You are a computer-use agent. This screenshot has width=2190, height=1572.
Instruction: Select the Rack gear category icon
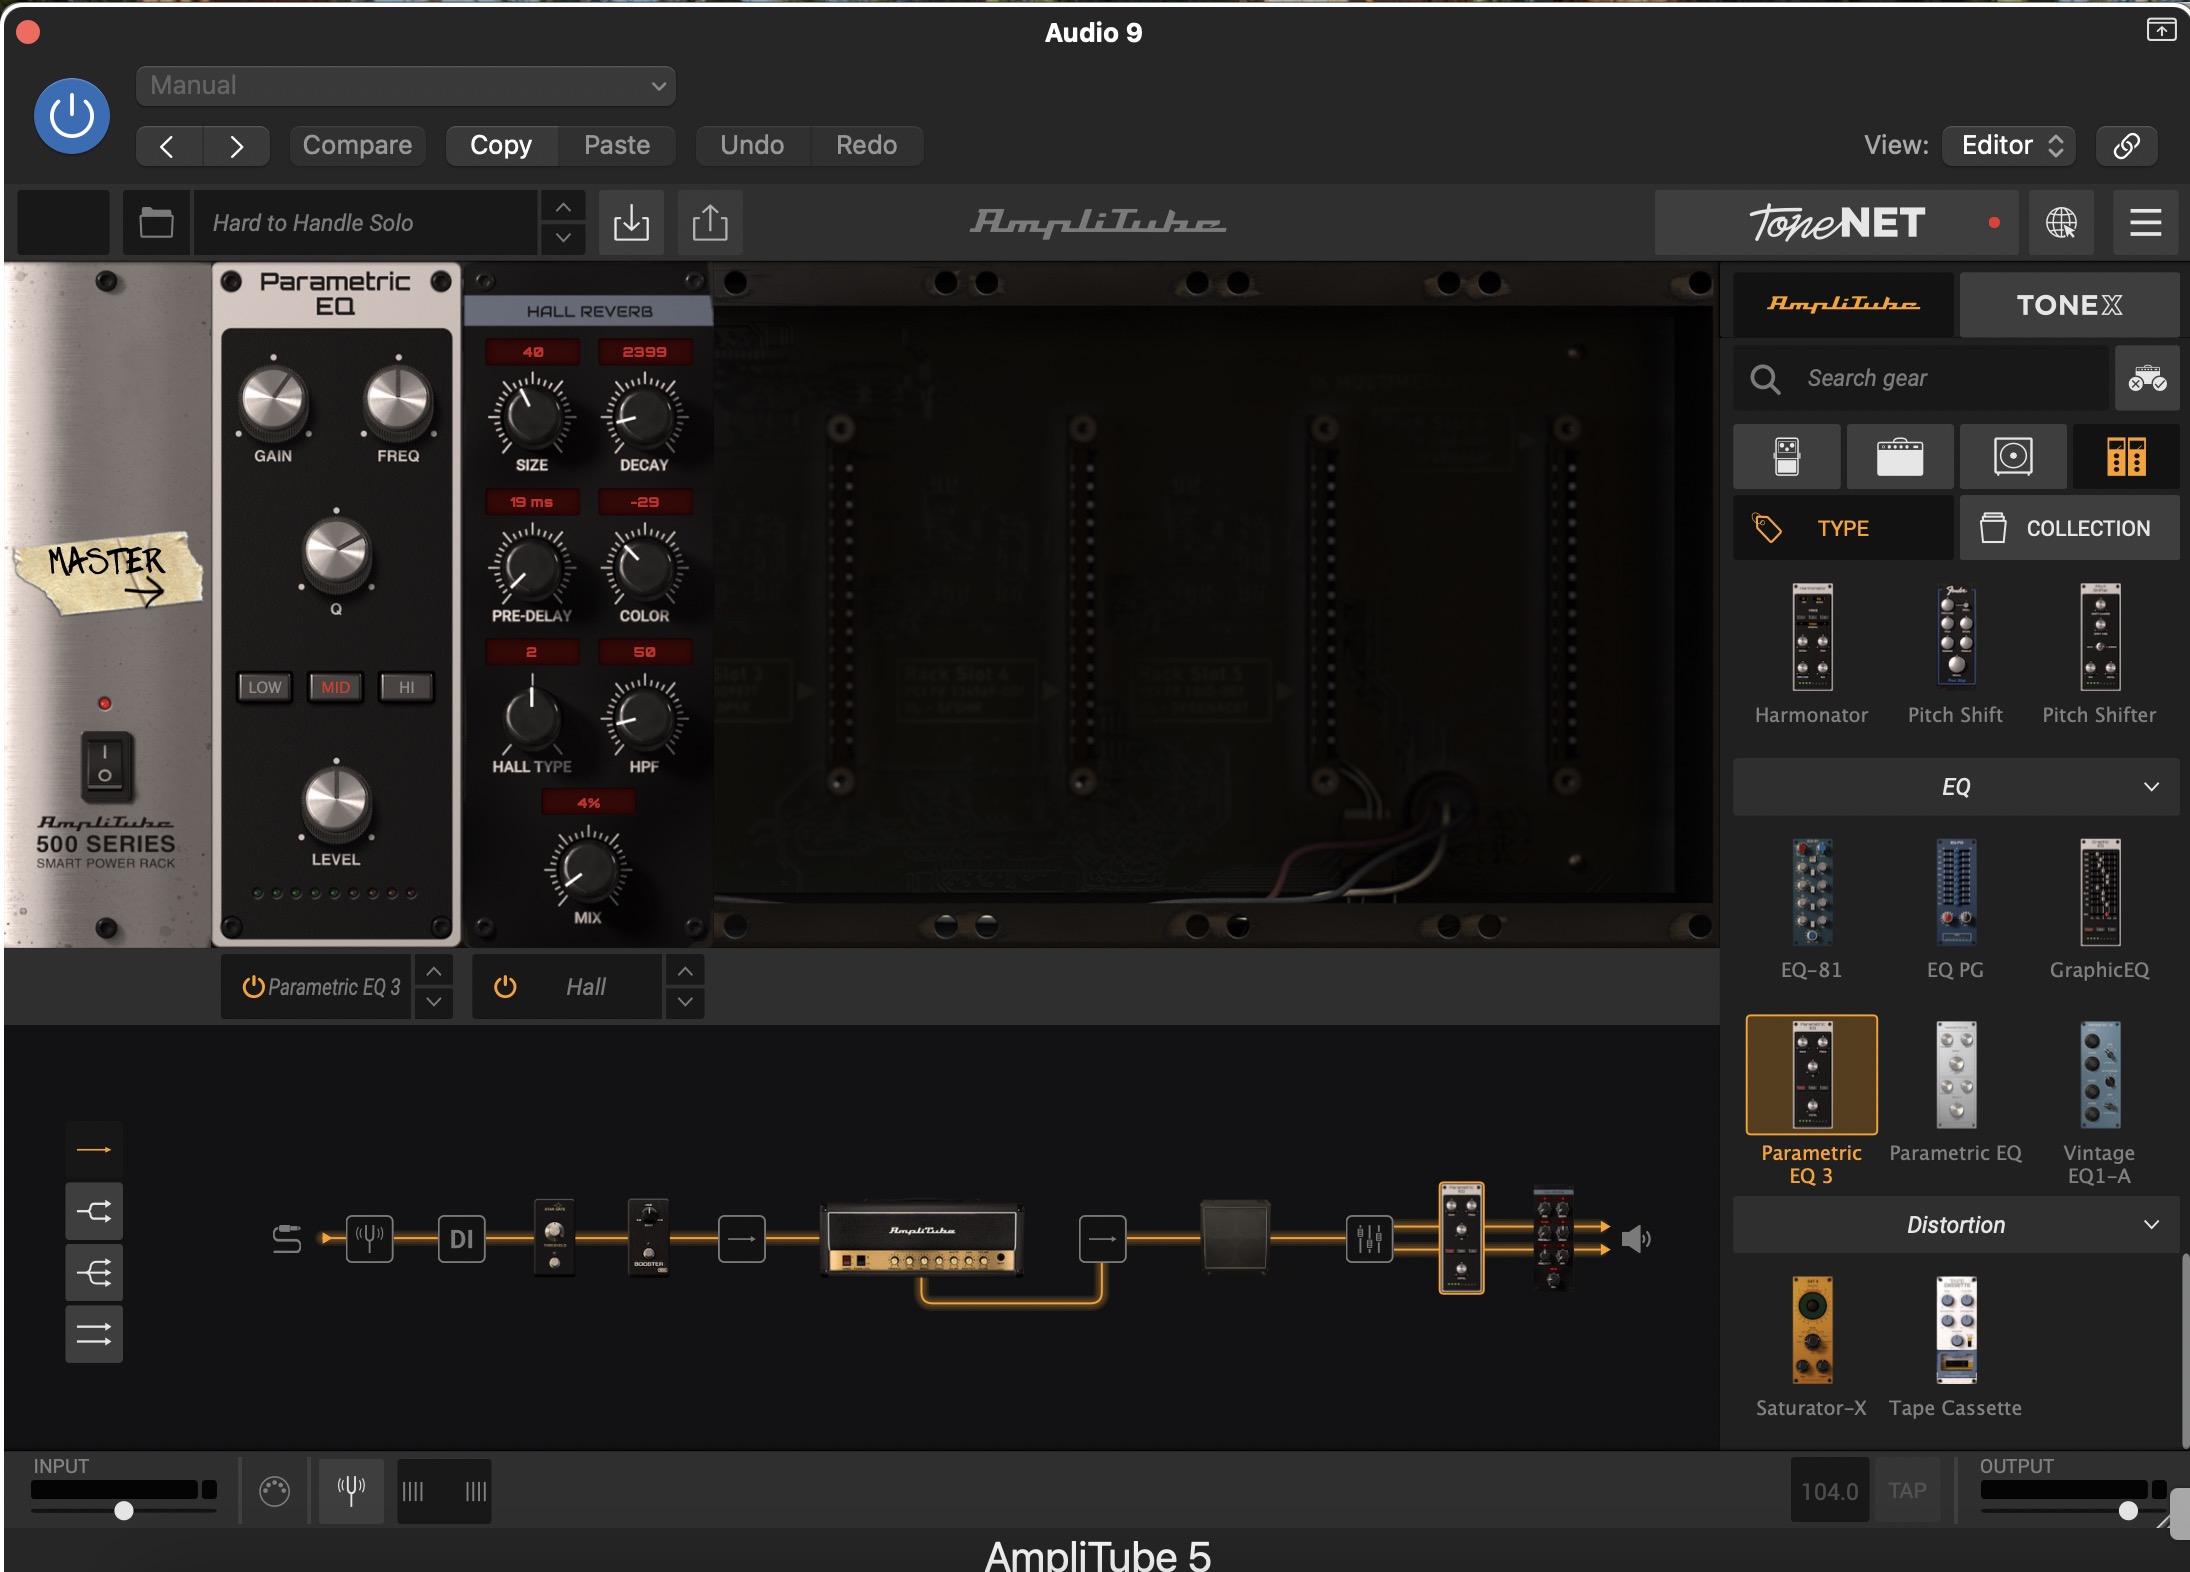[x=2126, y=457]
